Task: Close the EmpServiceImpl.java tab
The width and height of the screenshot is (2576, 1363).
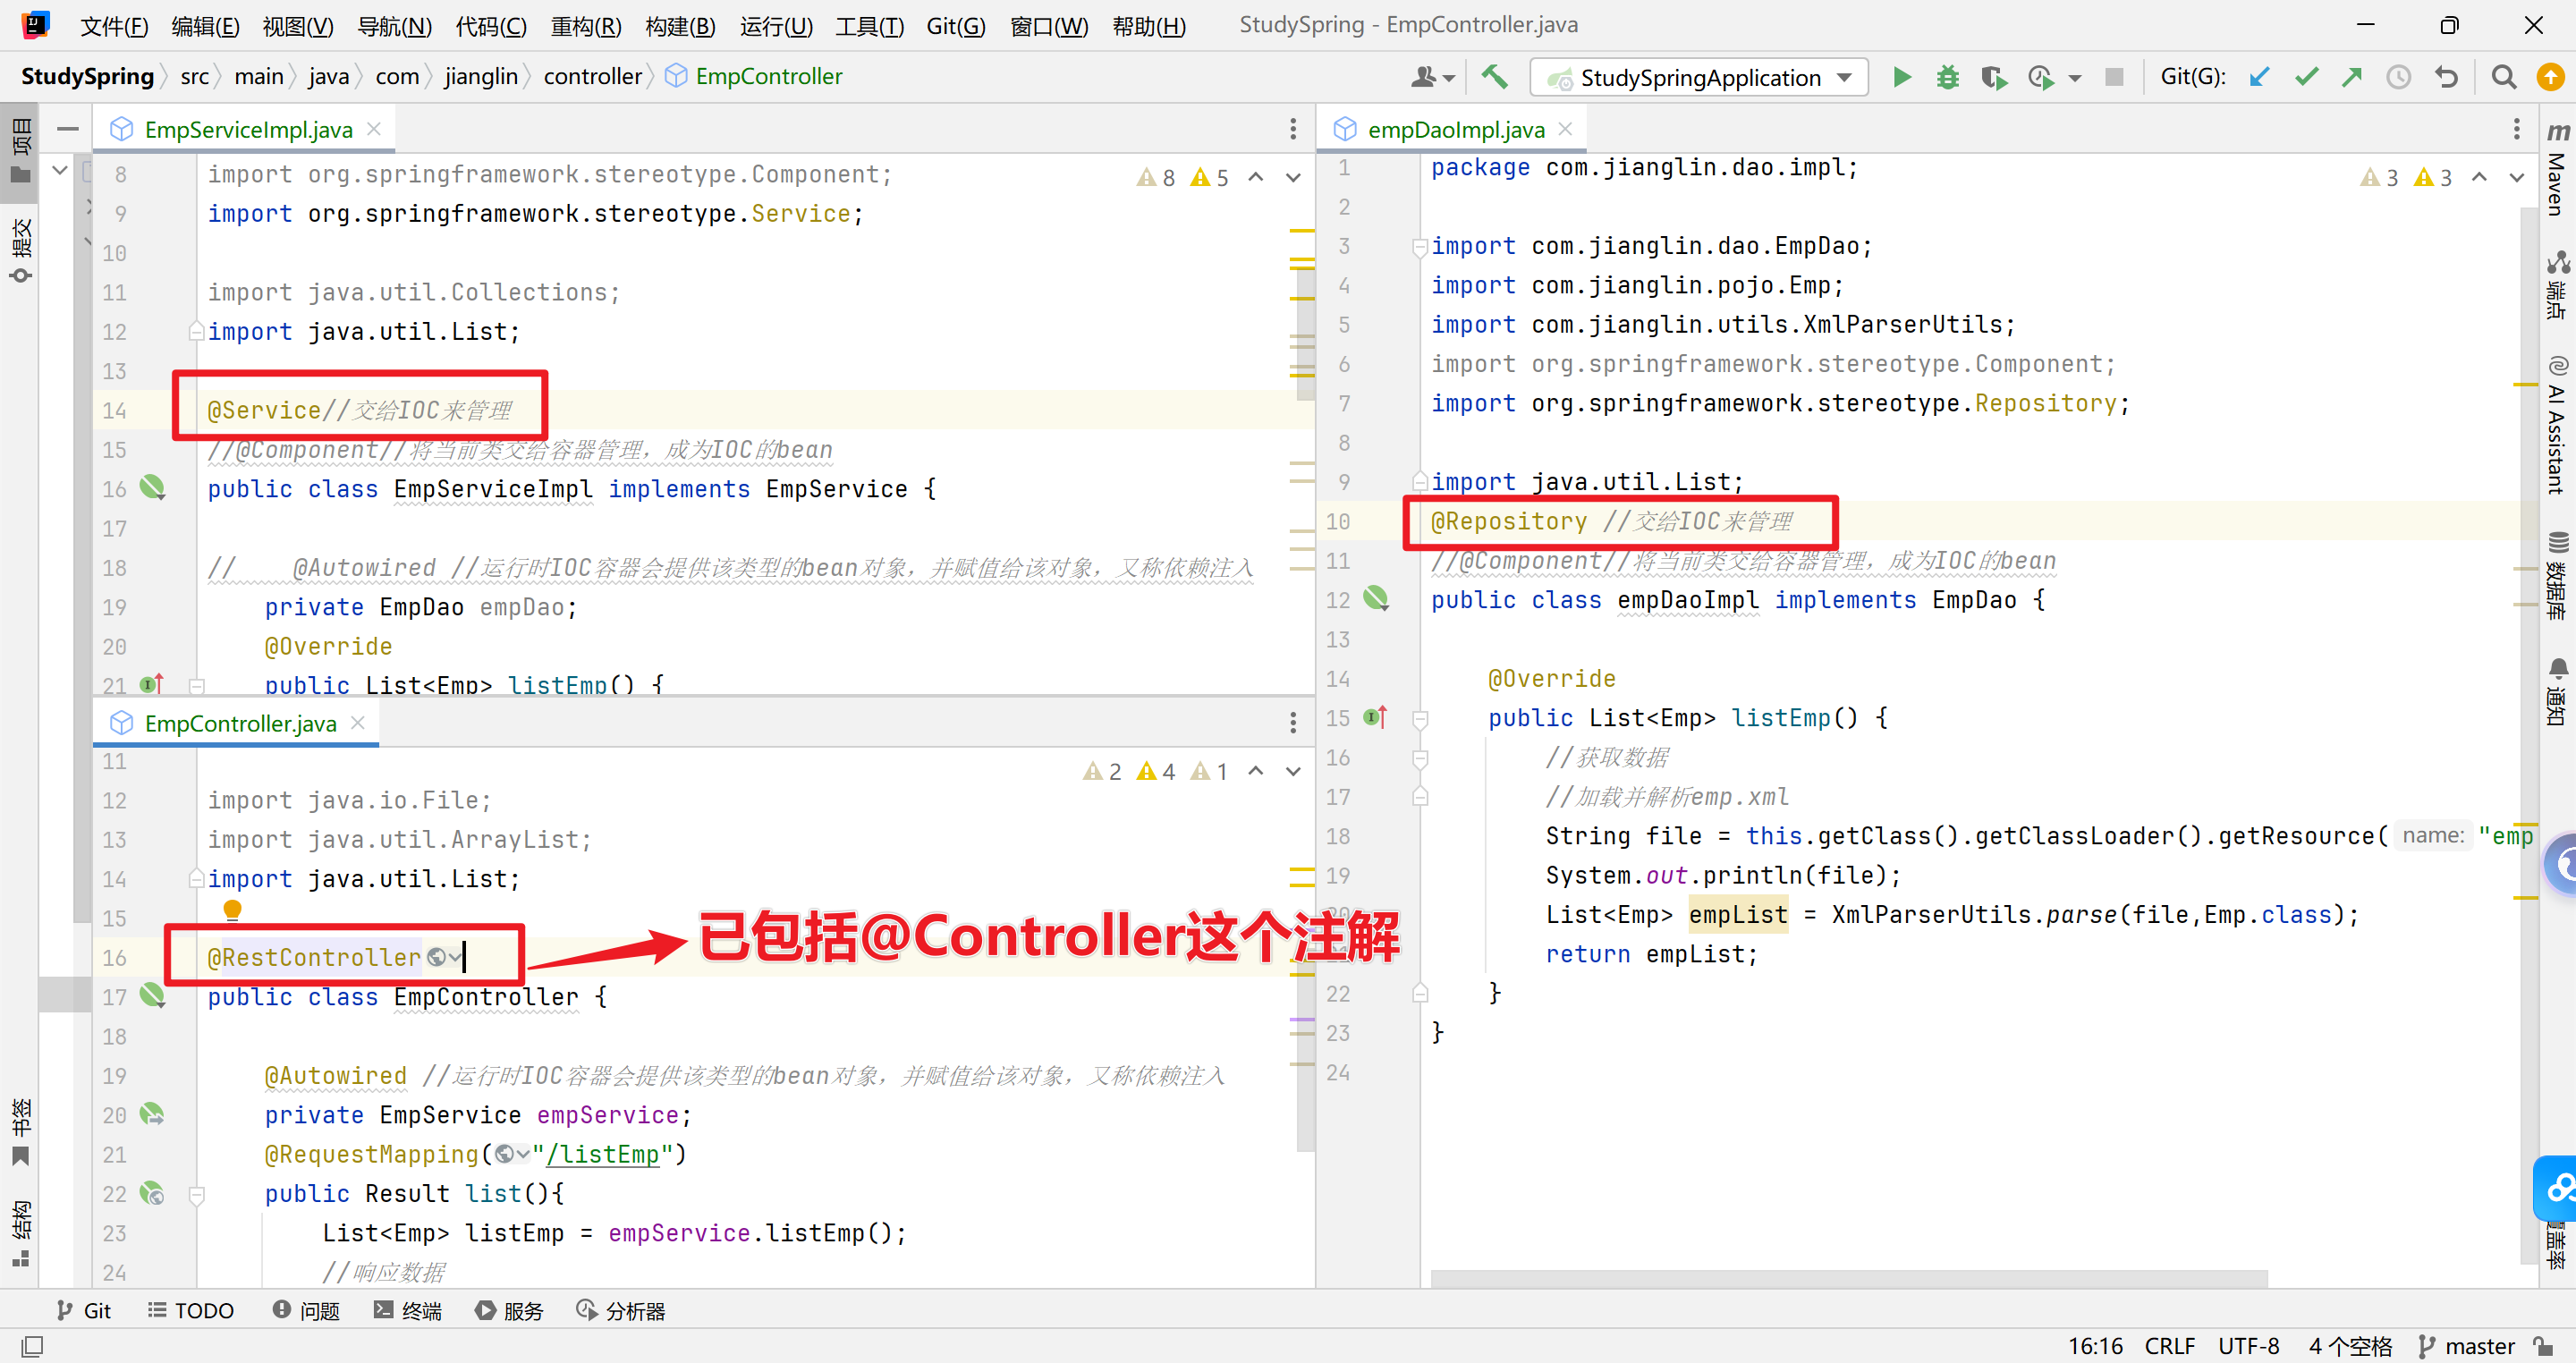Action: 374,129
